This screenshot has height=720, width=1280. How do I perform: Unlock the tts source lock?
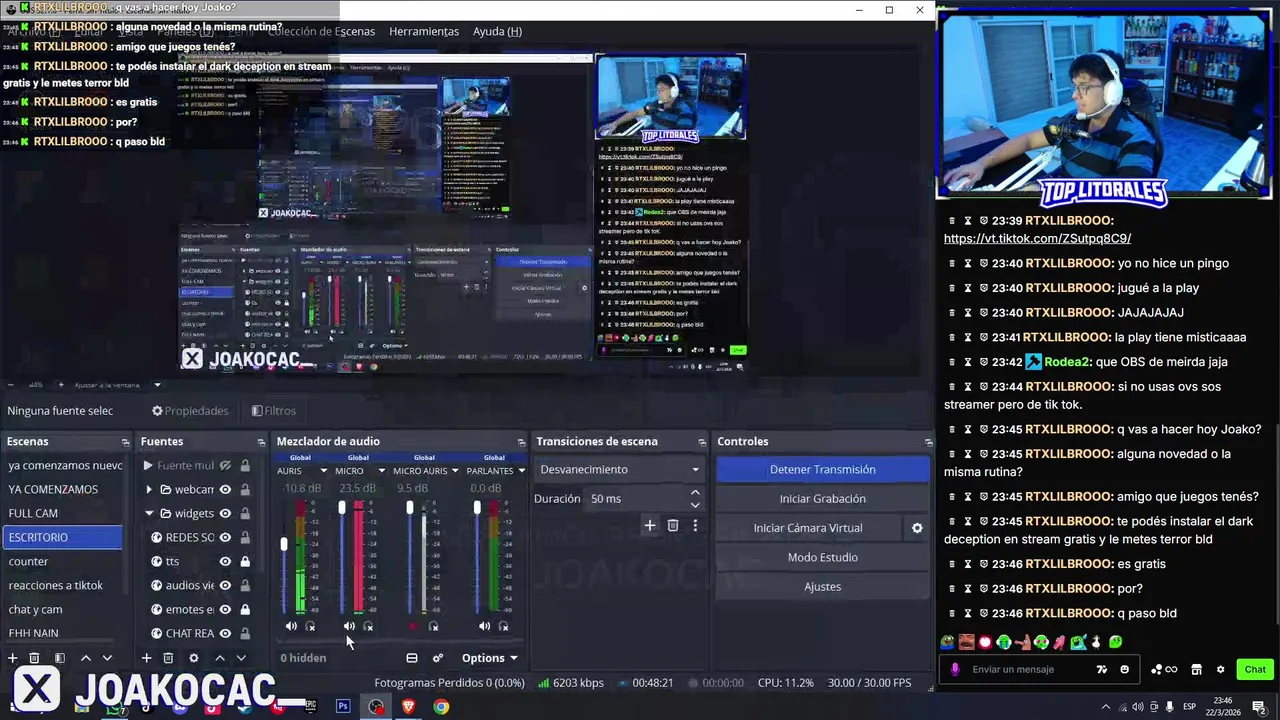245,561
